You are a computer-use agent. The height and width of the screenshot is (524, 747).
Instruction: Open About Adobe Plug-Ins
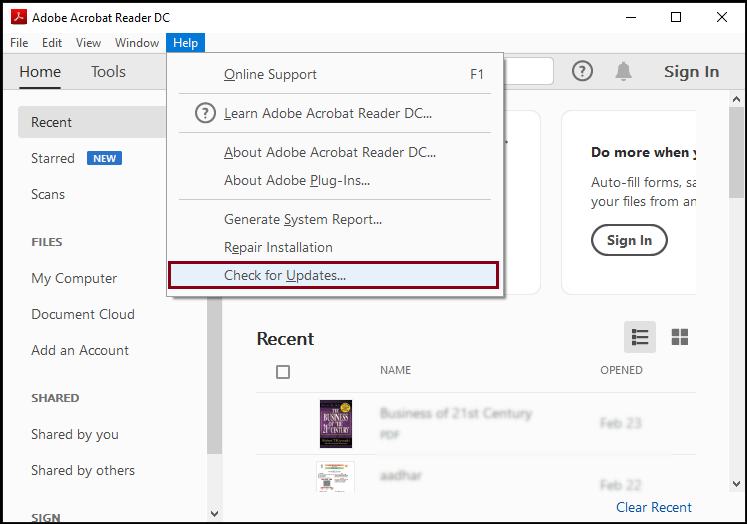click(x=335, y=181)
